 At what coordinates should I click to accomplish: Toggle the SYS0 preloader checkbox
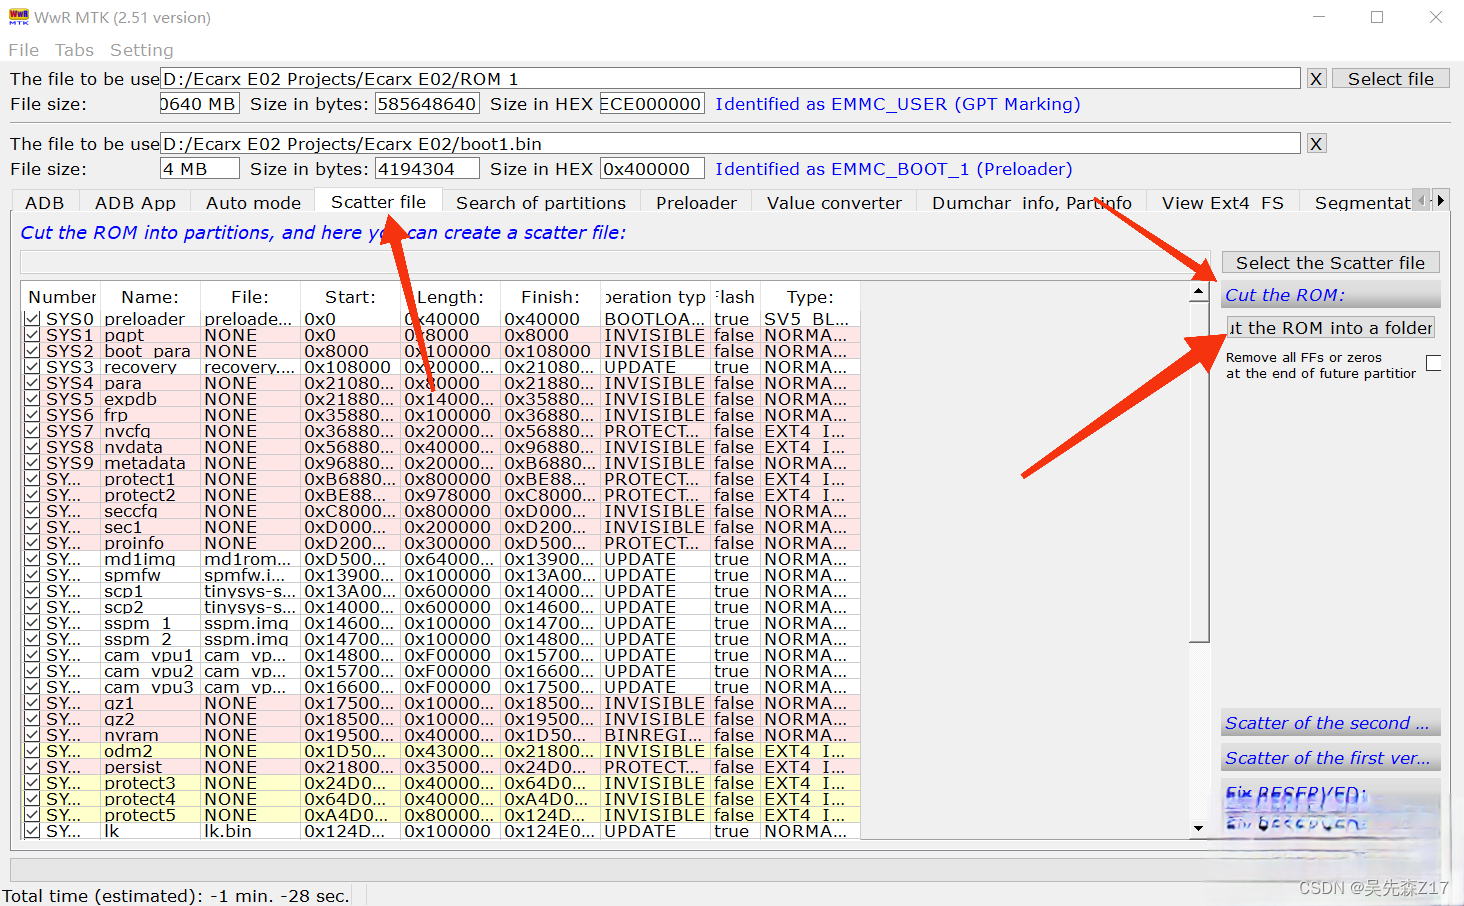click(x=33, y=319)
